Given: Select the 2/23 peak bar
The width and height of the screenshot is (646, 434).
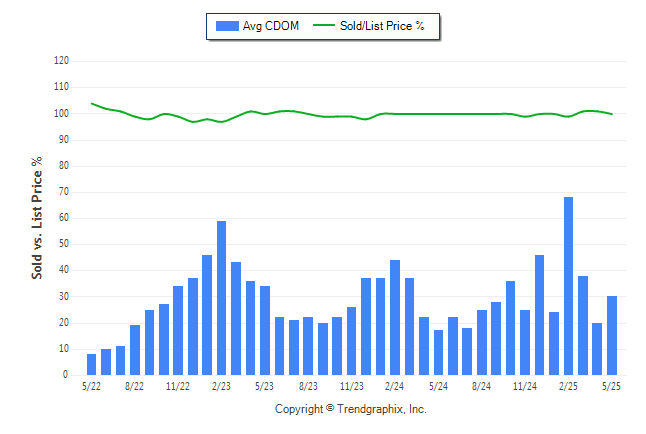Looking at the screenshot, I should click(221, 298).
